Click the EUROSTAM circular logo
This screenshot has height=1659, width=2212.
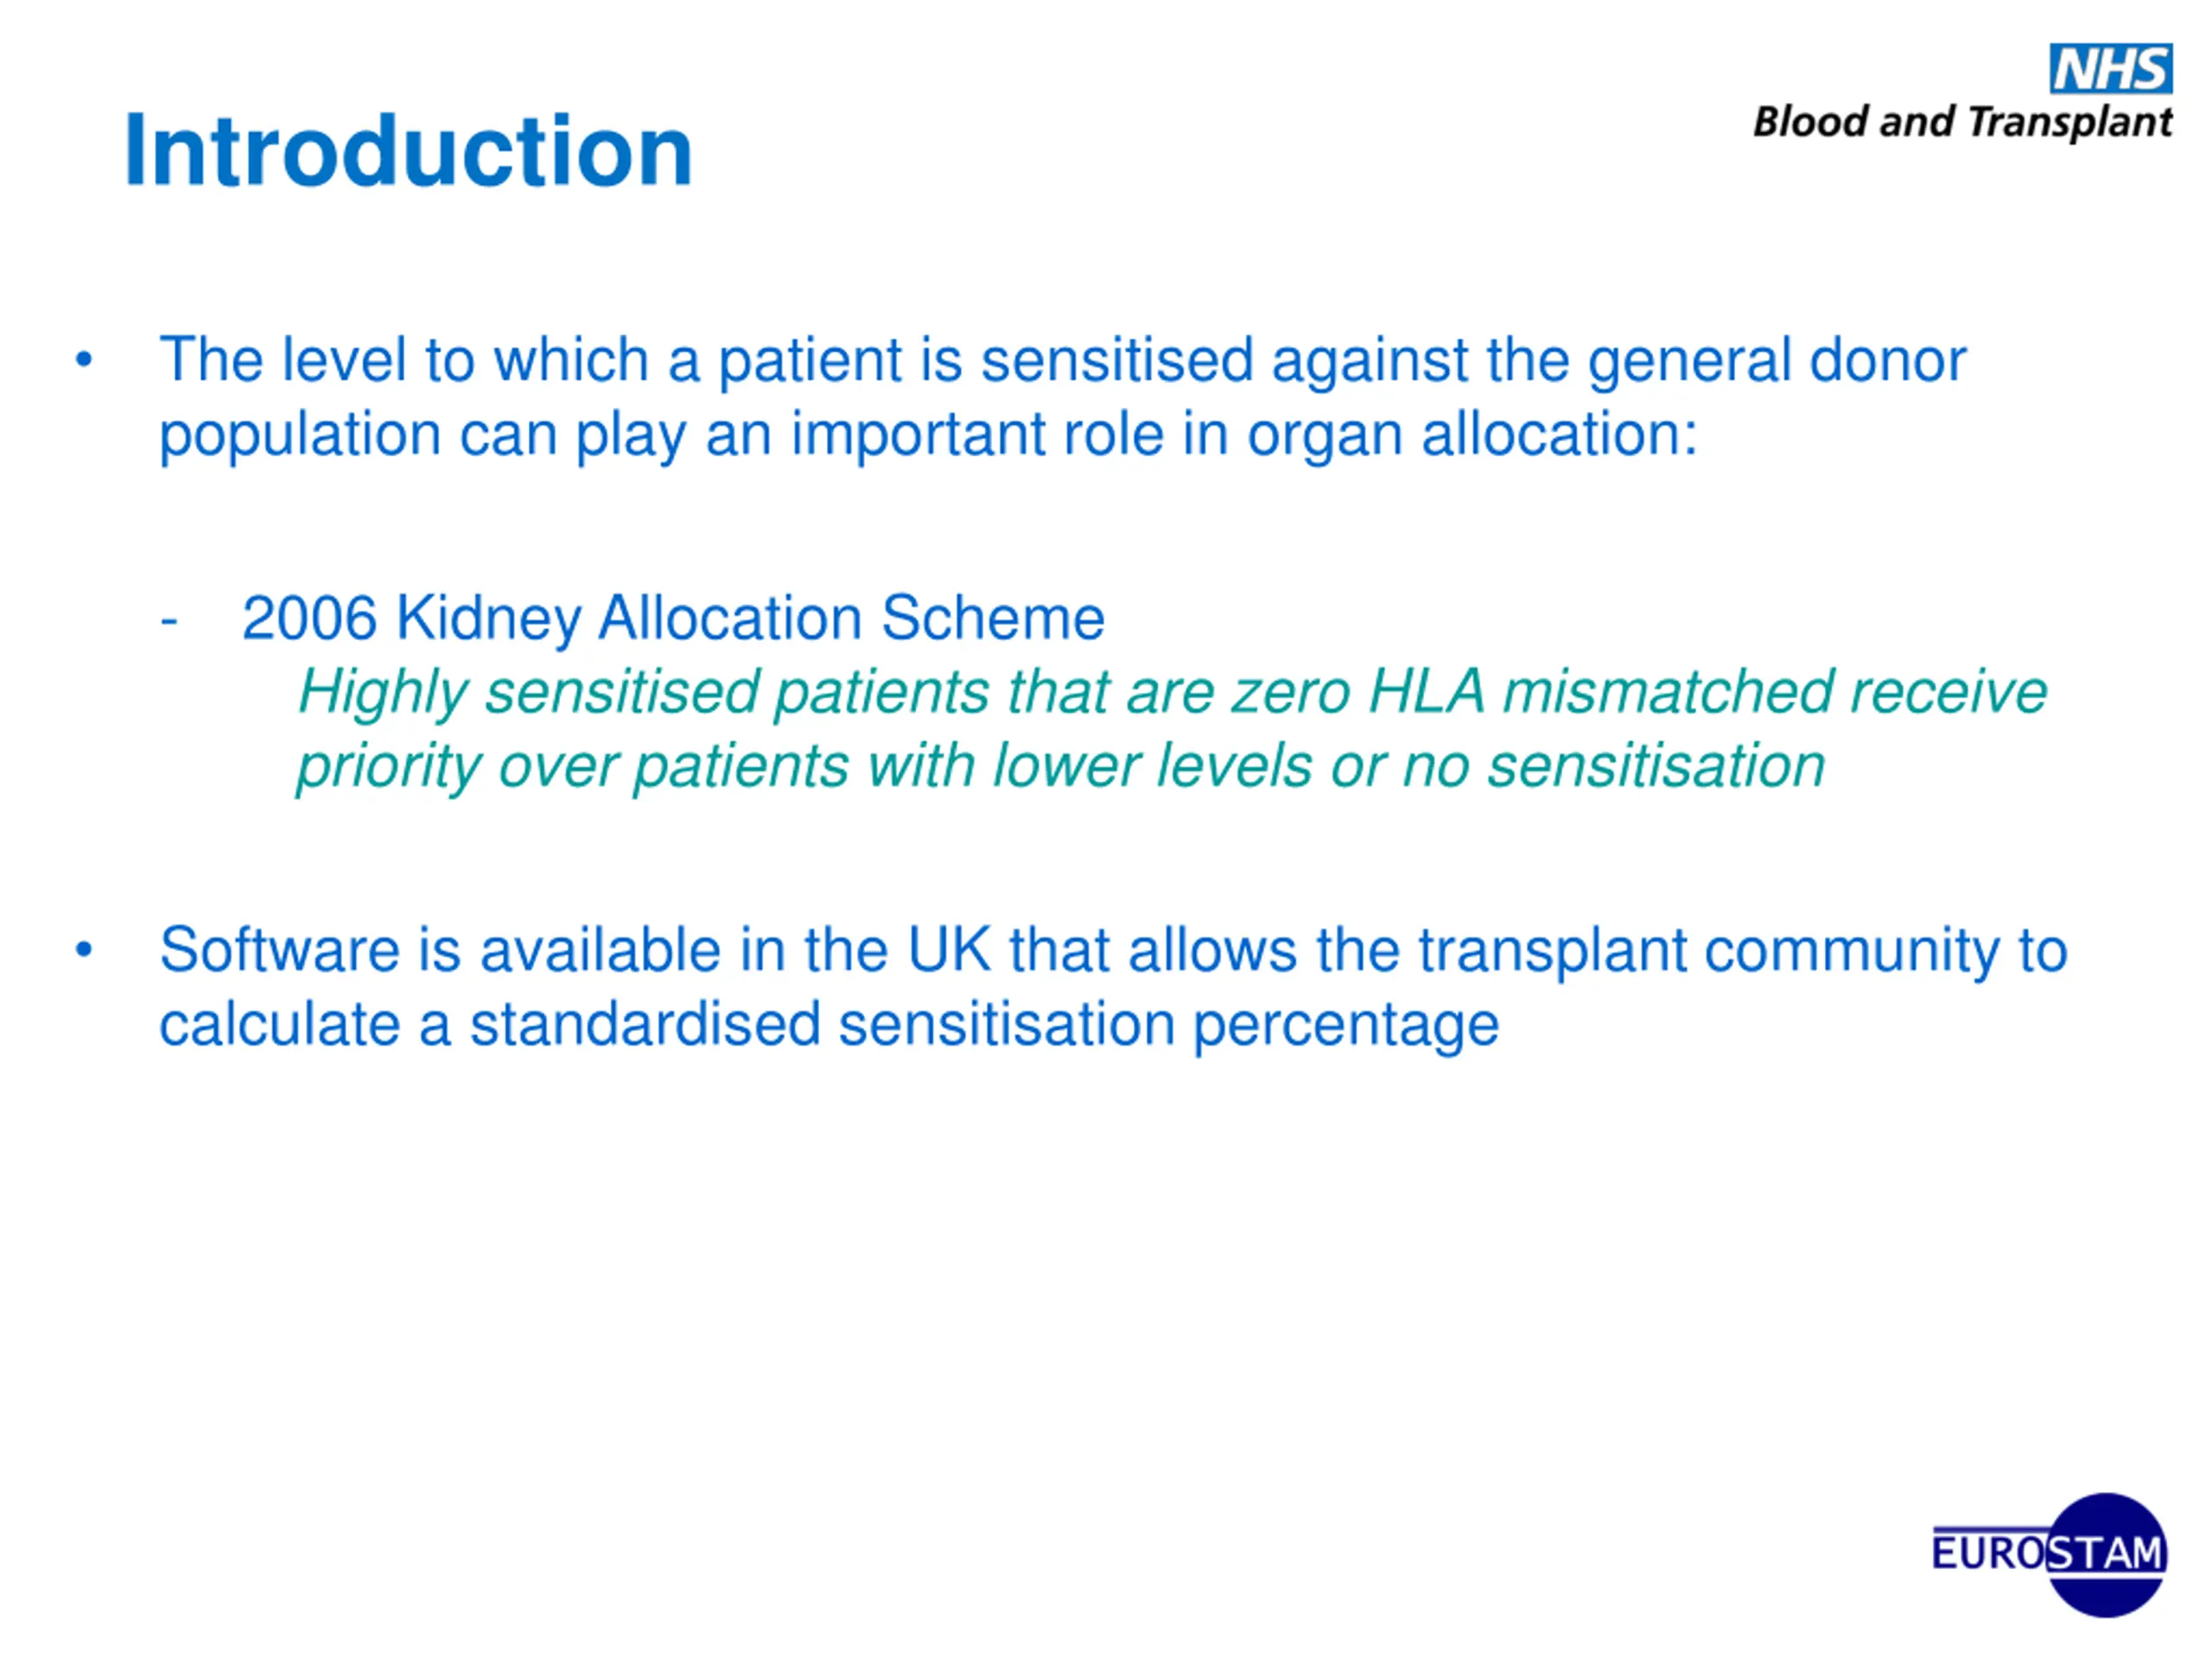pos(2051,1555)
